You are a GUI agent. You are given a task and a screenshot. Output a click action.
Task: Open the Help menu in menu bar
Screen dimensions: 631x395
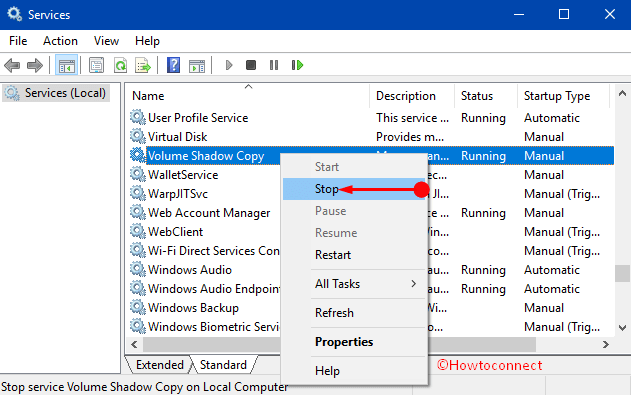147,41
